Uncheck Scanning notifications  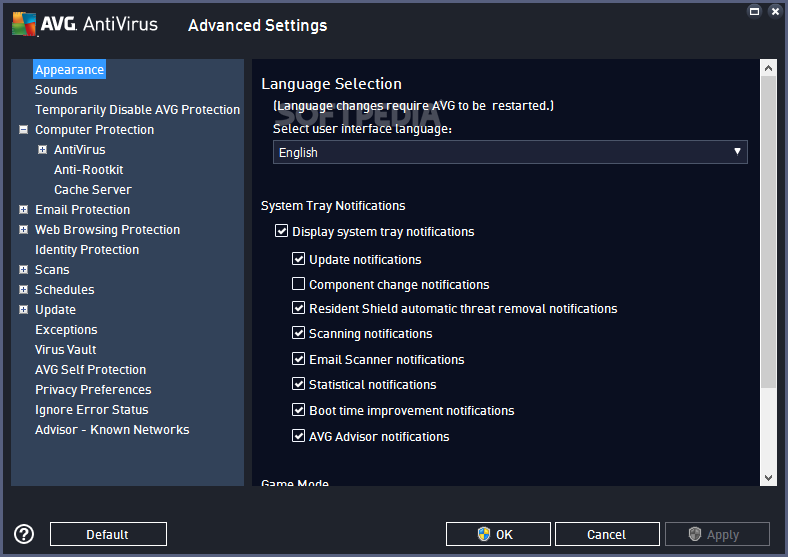tap(299, 333)
